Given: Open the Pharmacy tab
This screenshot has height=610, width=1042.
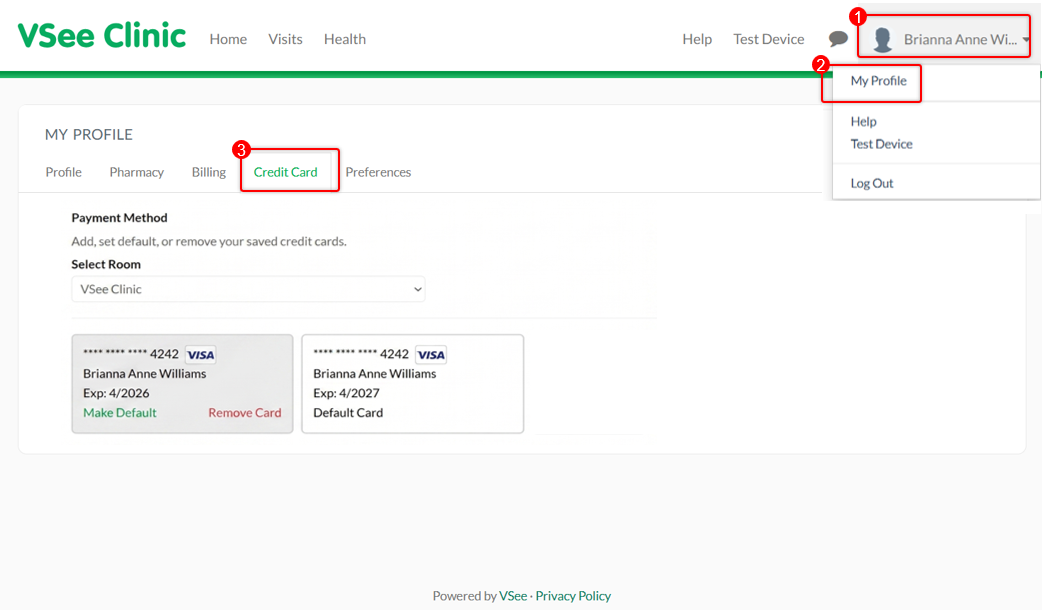Looking at the screenshot, I should coord(136,172).
